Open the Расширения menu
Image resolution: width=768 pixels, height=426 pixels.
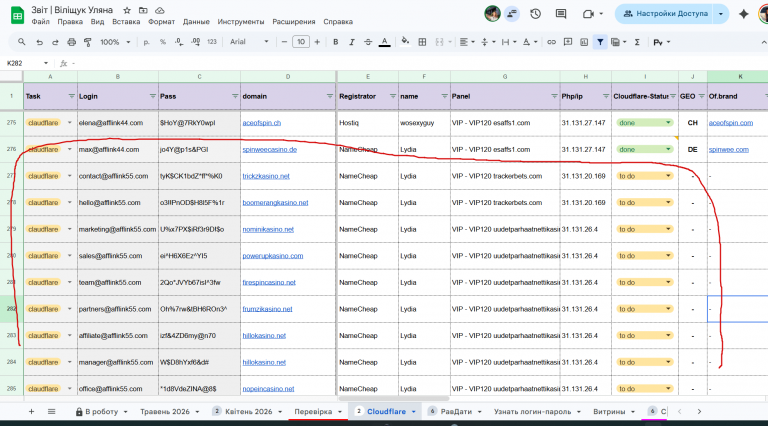click(294, 22)
